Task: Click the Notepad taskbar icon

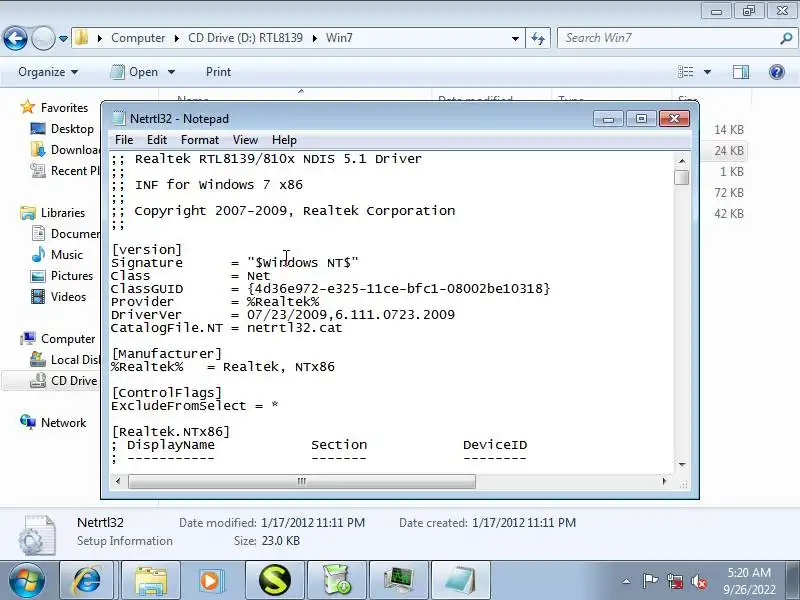Action: coord(461,580)
